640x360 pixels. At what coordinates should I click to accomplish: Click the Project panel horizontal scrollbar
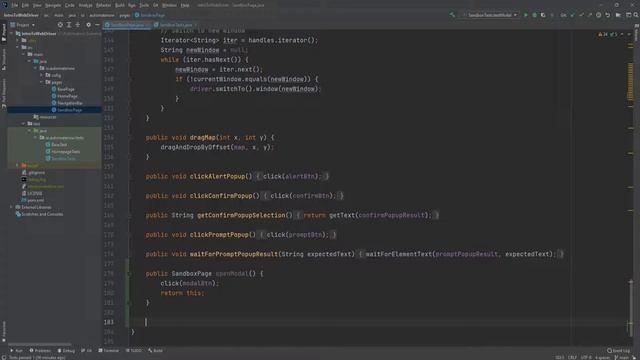pyautogui.click(x=39, y=344)
